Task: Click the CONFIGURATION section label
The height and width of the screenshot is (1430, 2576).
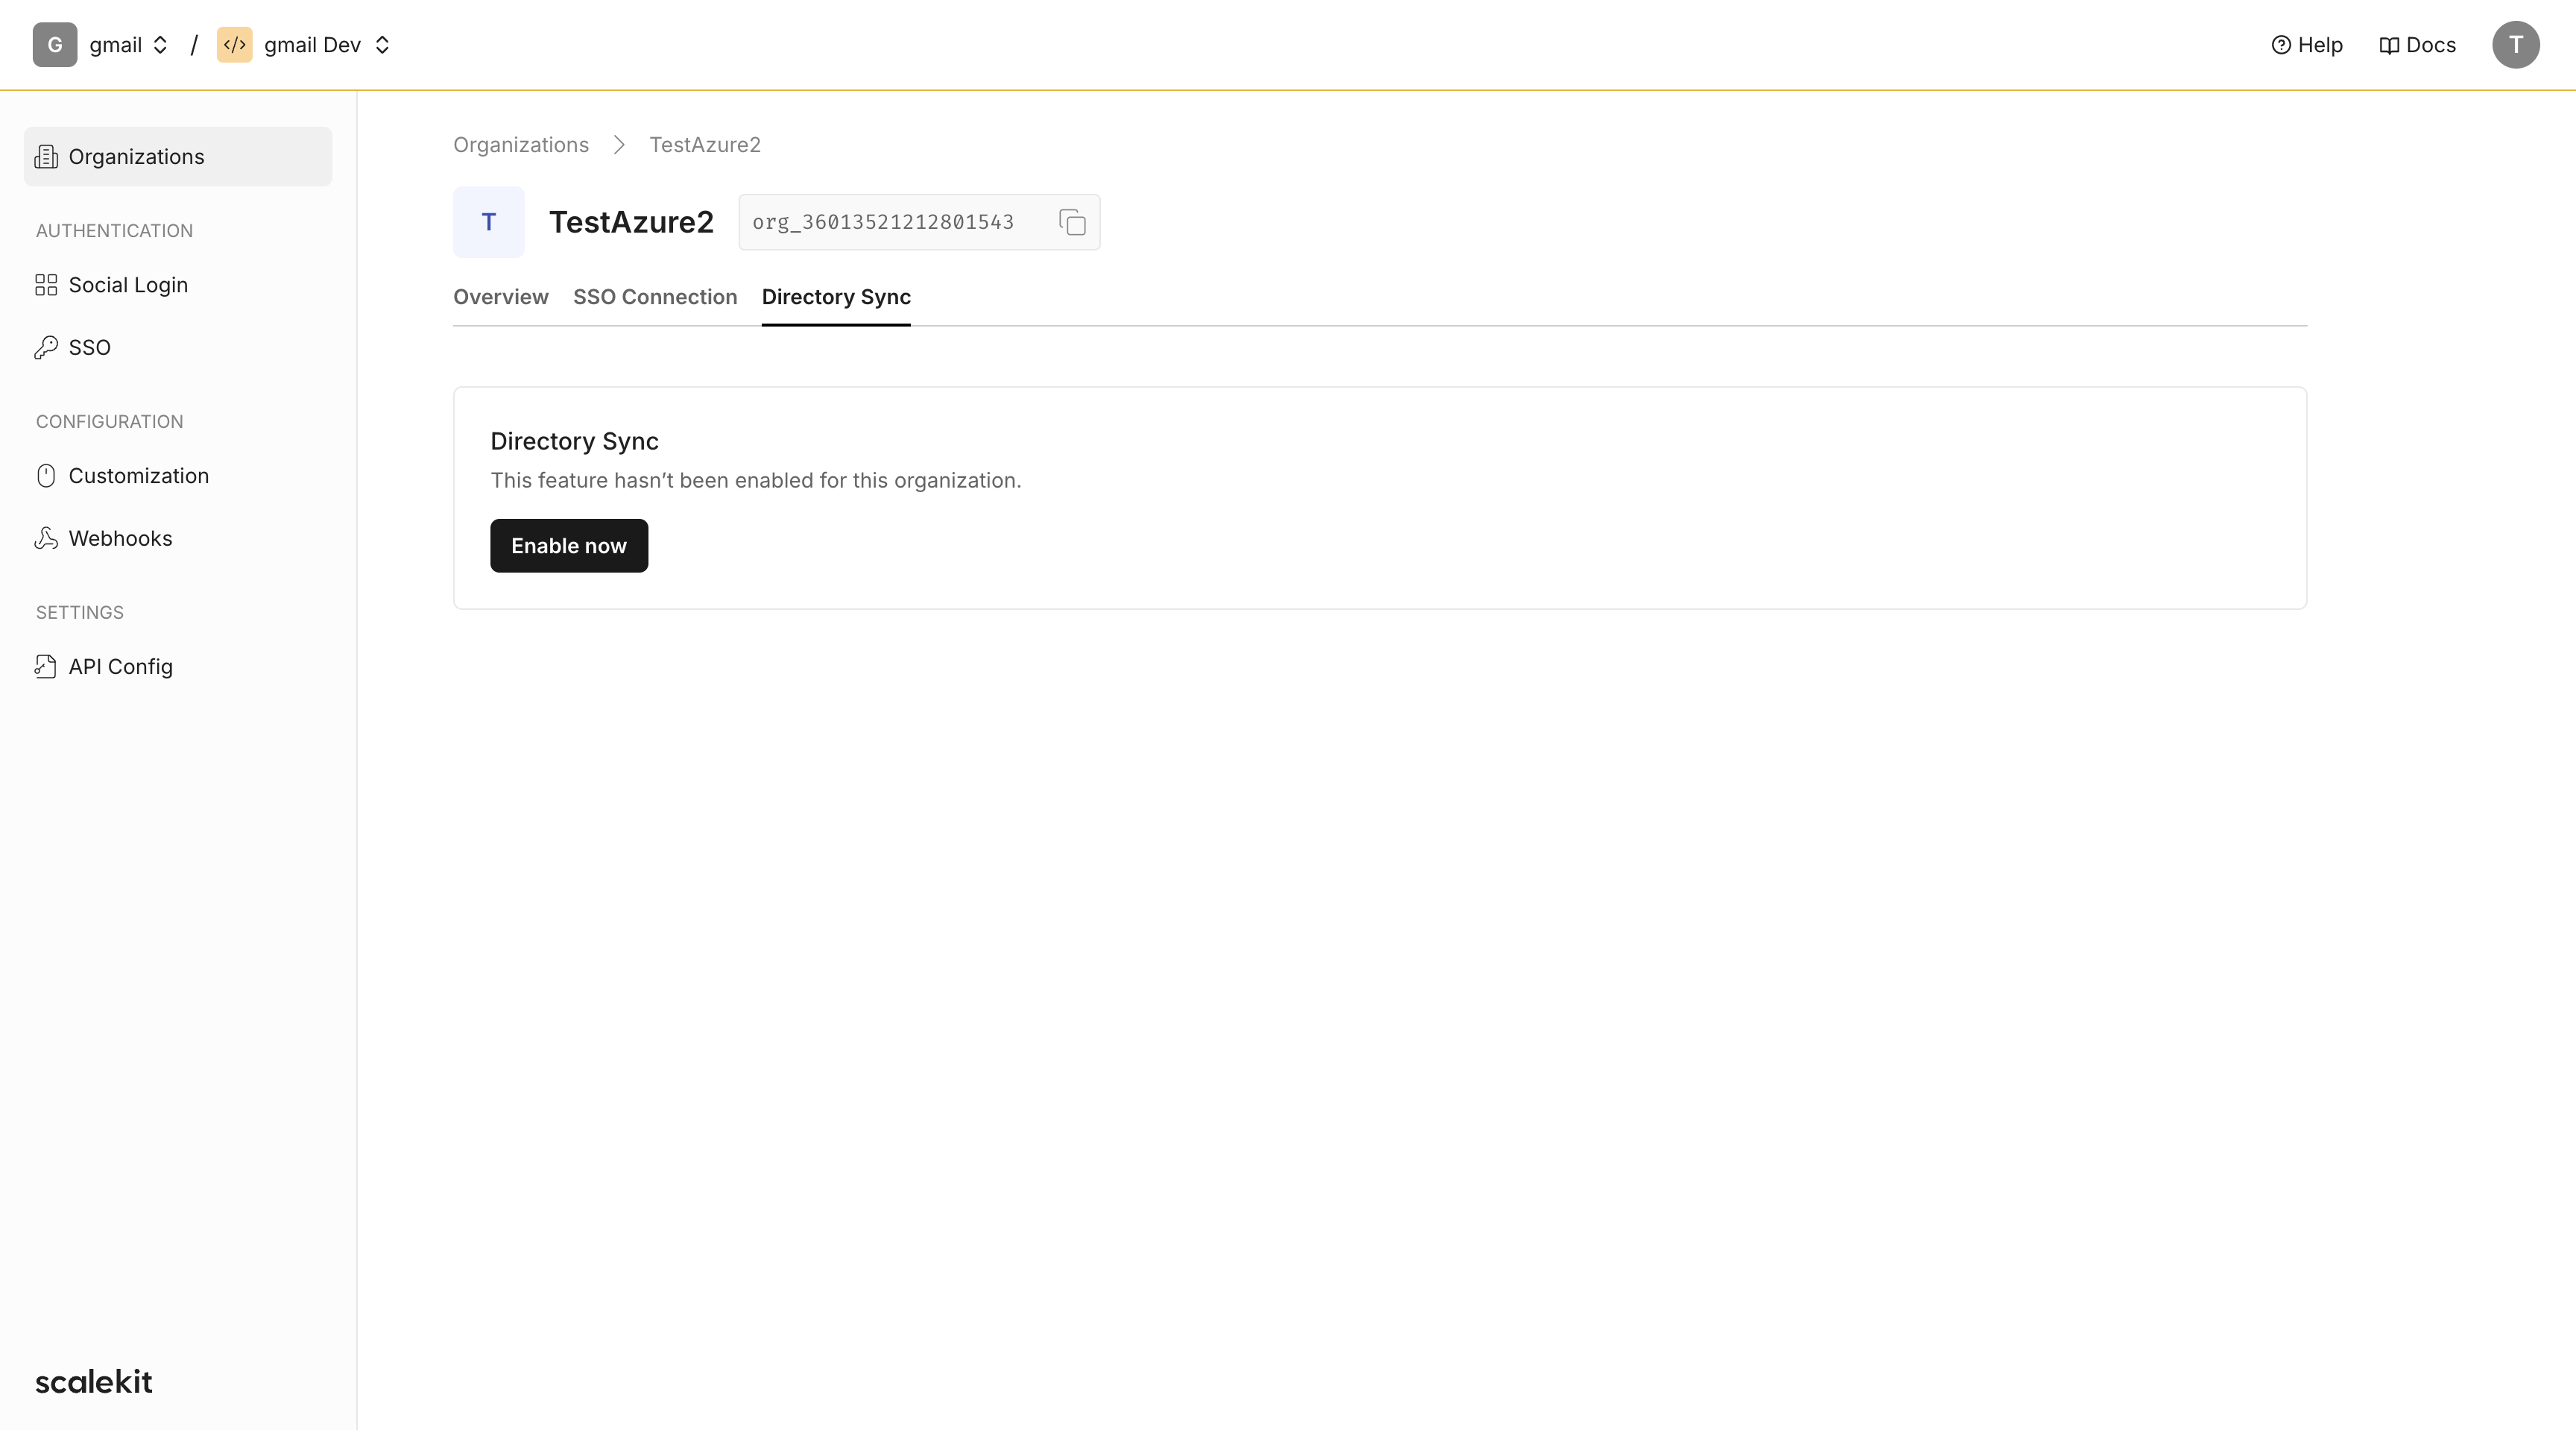Action: click(x=110, y=422)
